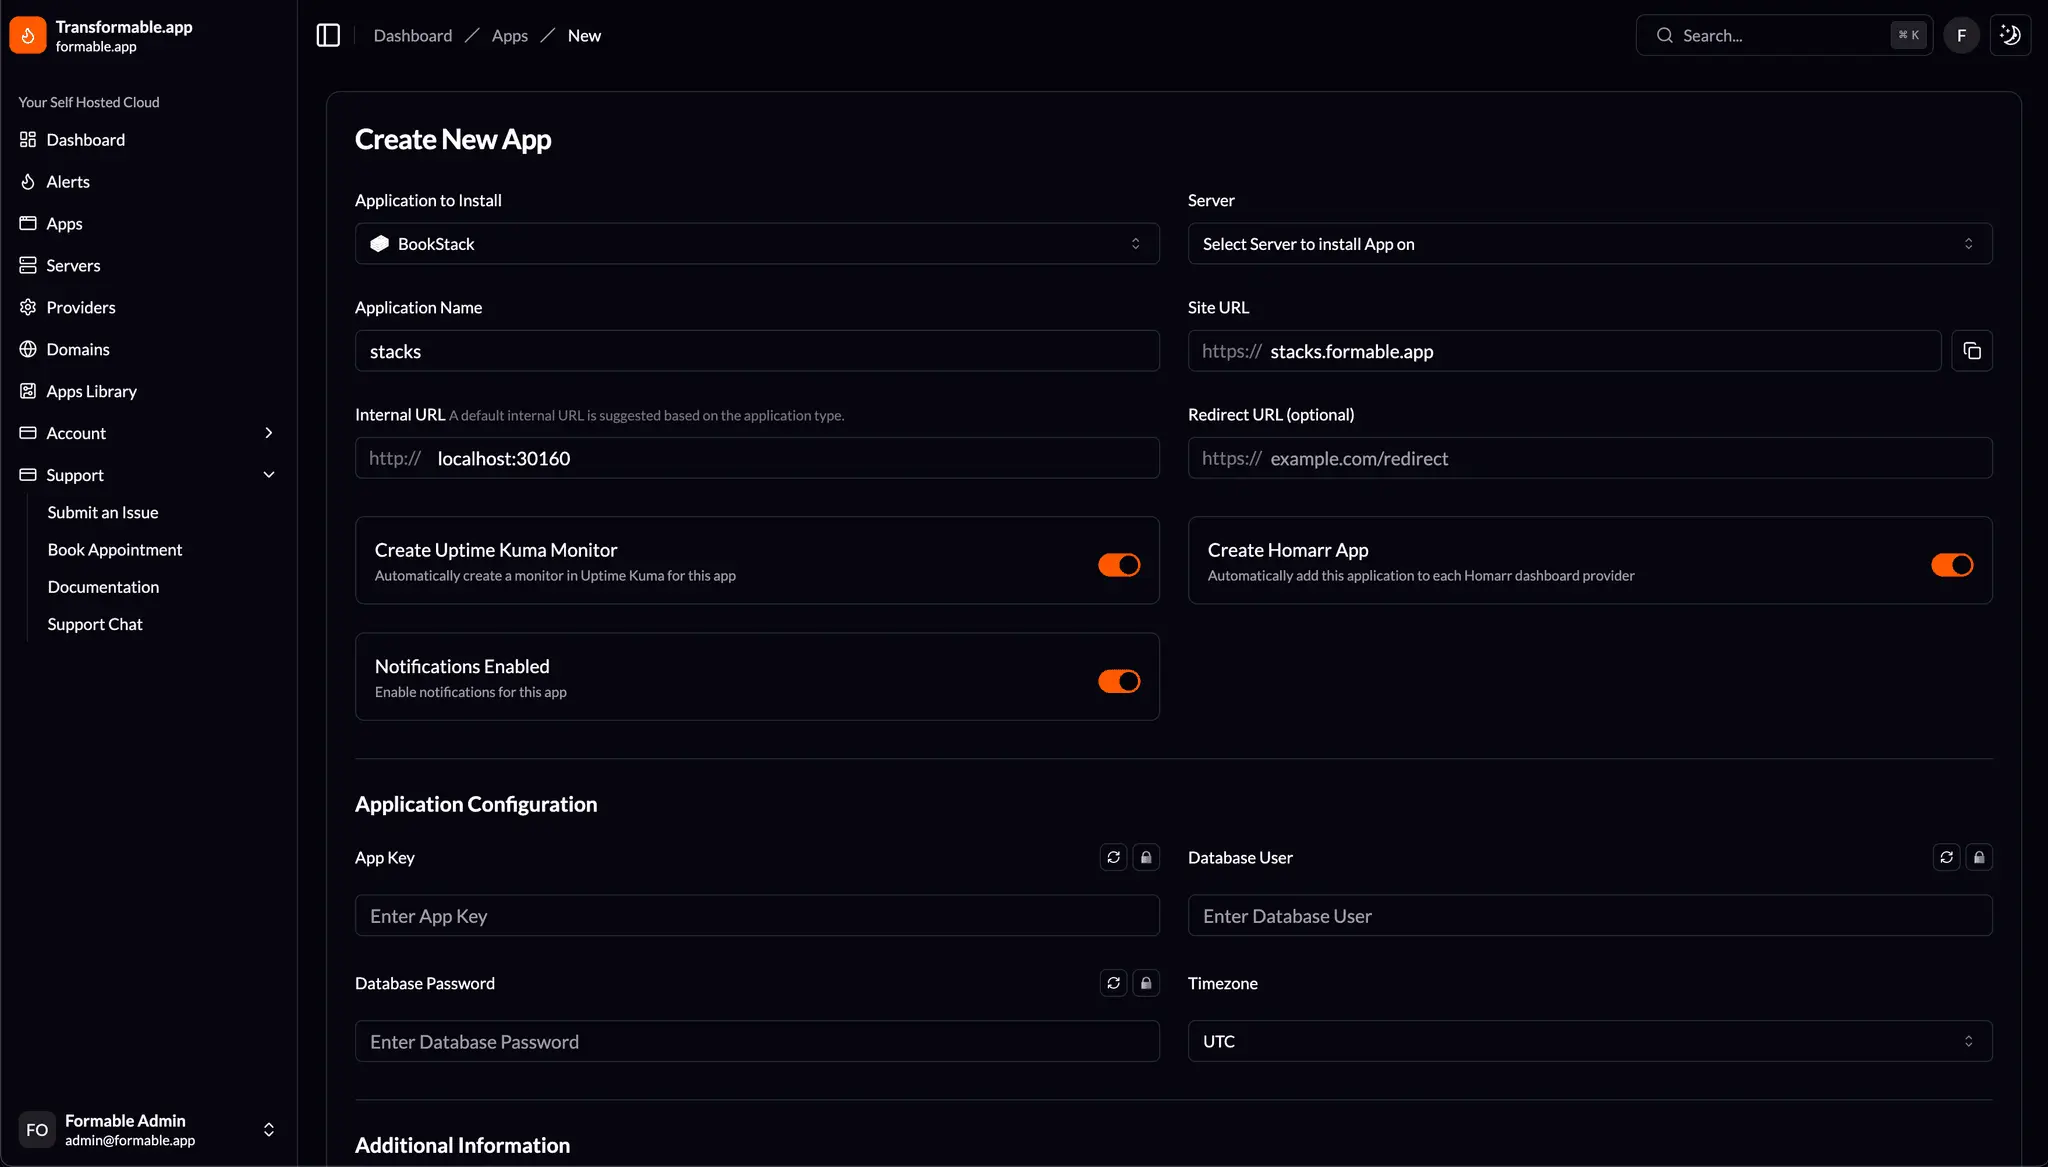The image size is (2048, 1167).
Task: Click the Dashboard grid icon in sidebar
Action: click(28, 139)
